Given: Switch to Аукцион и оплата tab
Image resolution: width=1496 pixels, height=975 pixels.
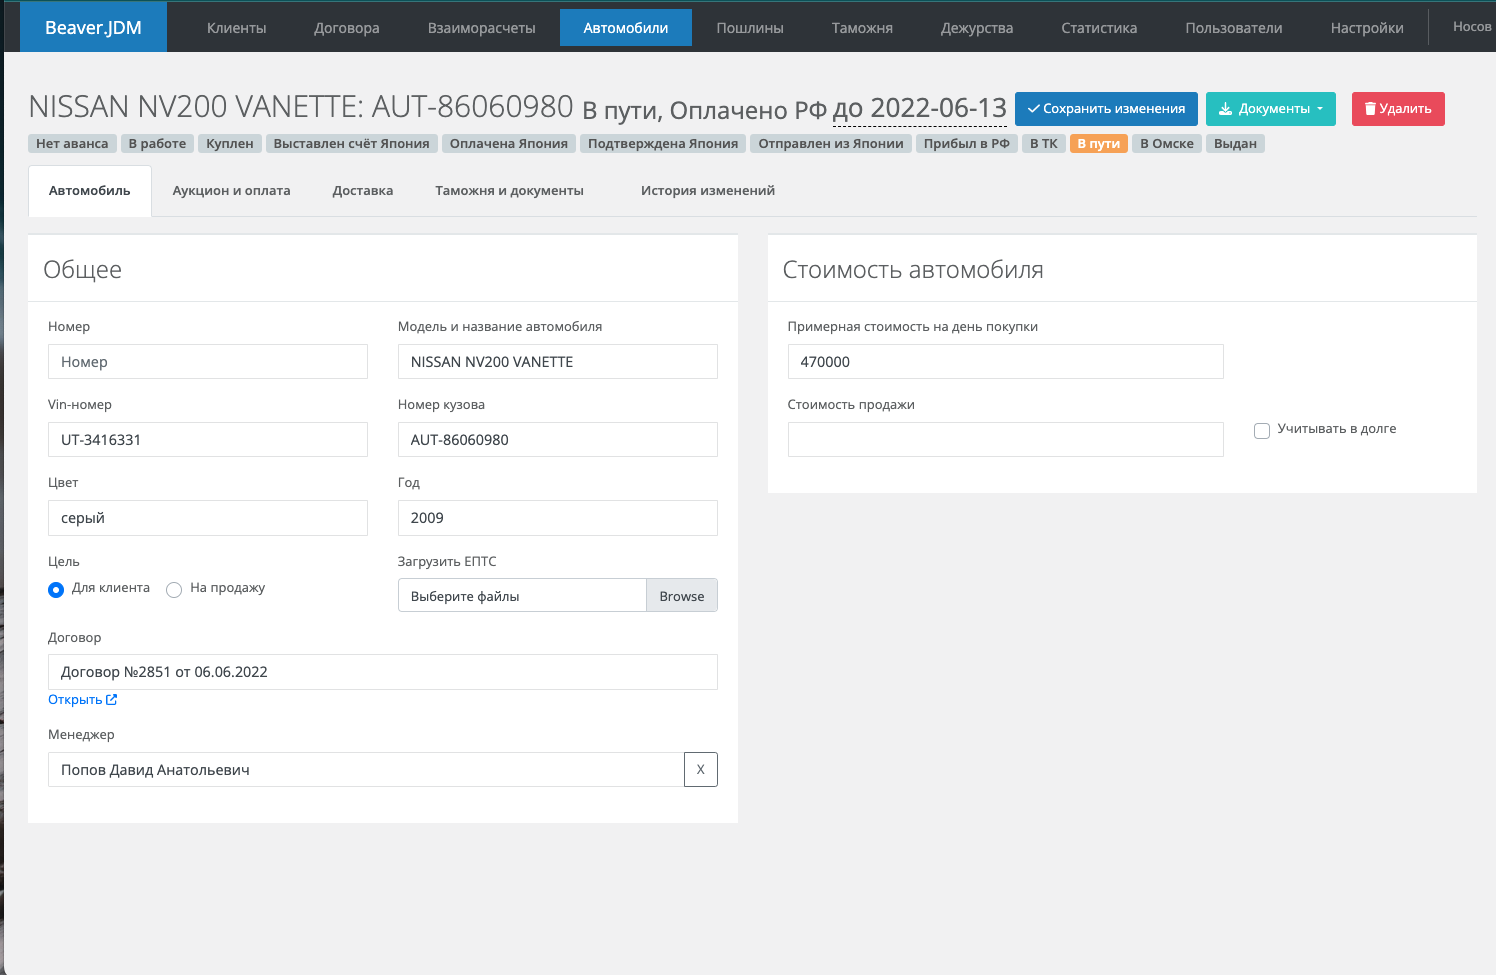Looking at the screenshot, I should click(231, 191).
